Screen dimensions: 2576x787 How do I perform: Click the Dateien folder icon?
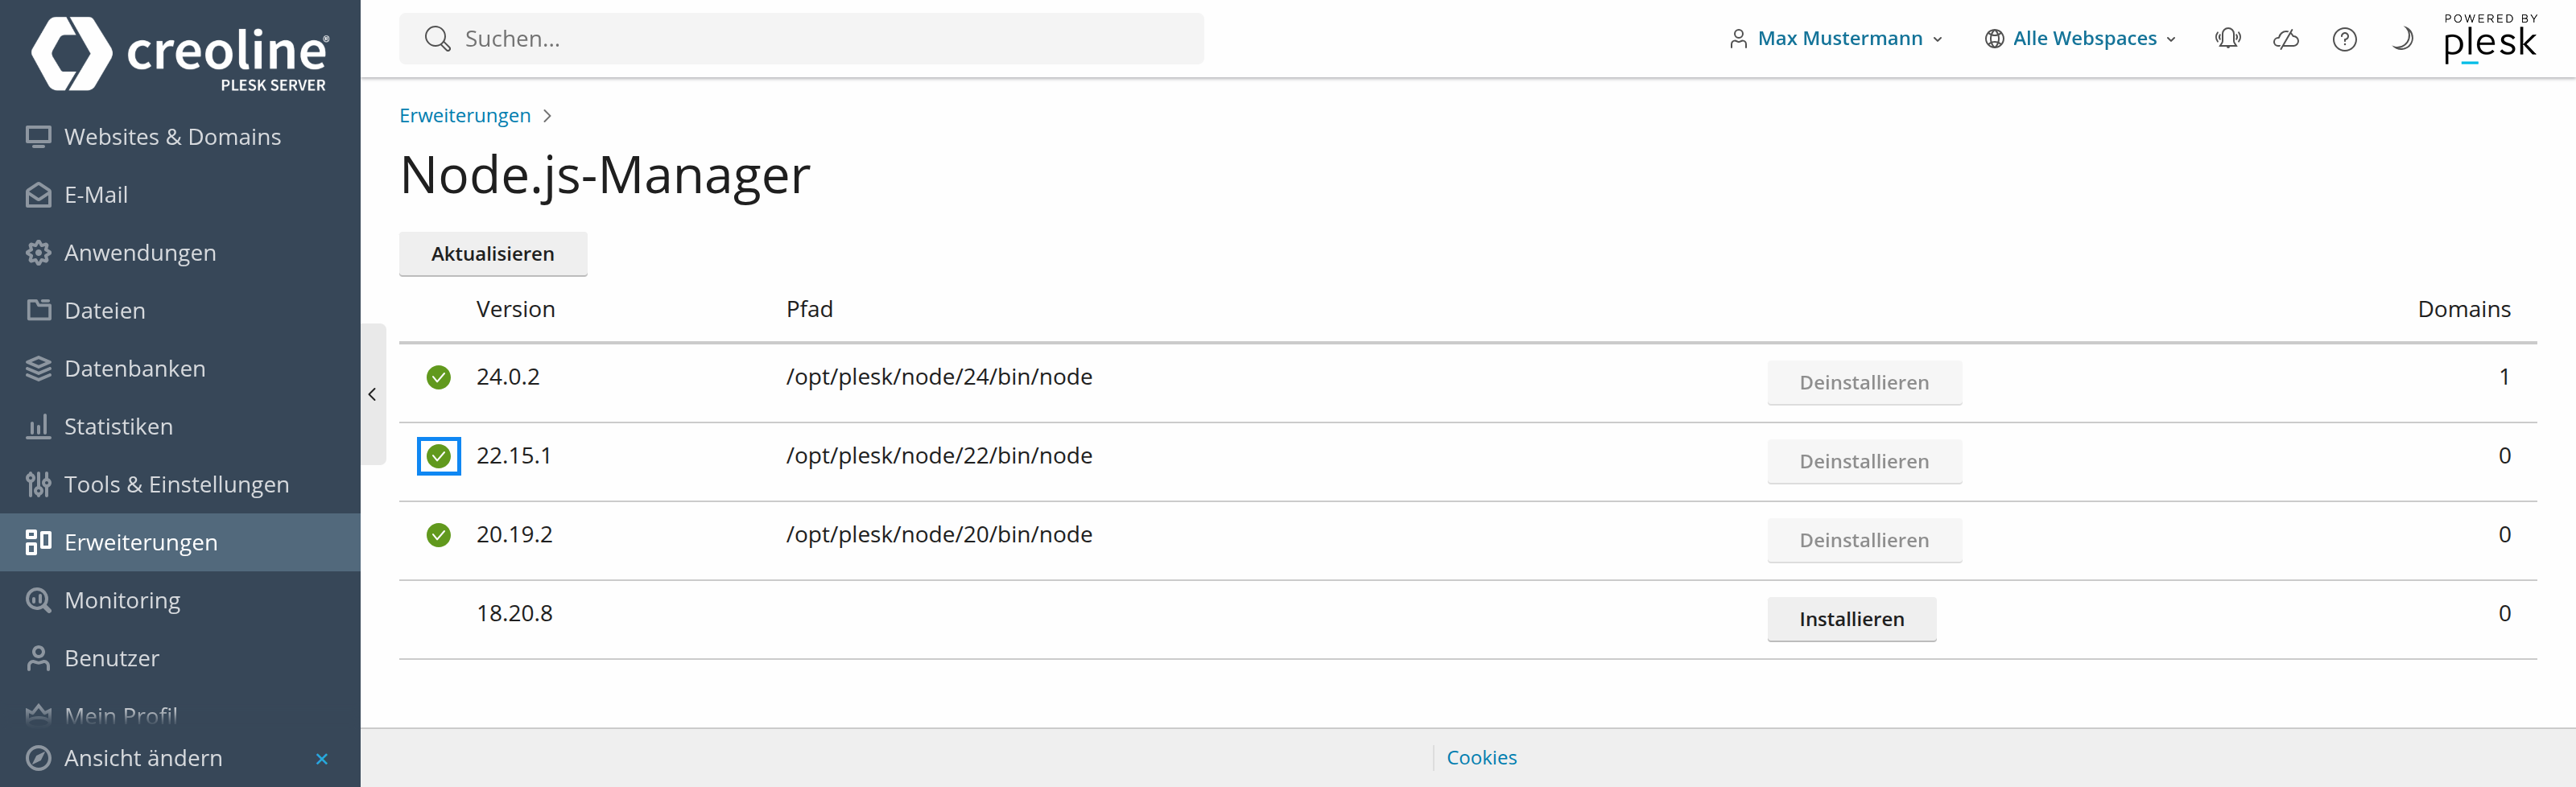38,310
